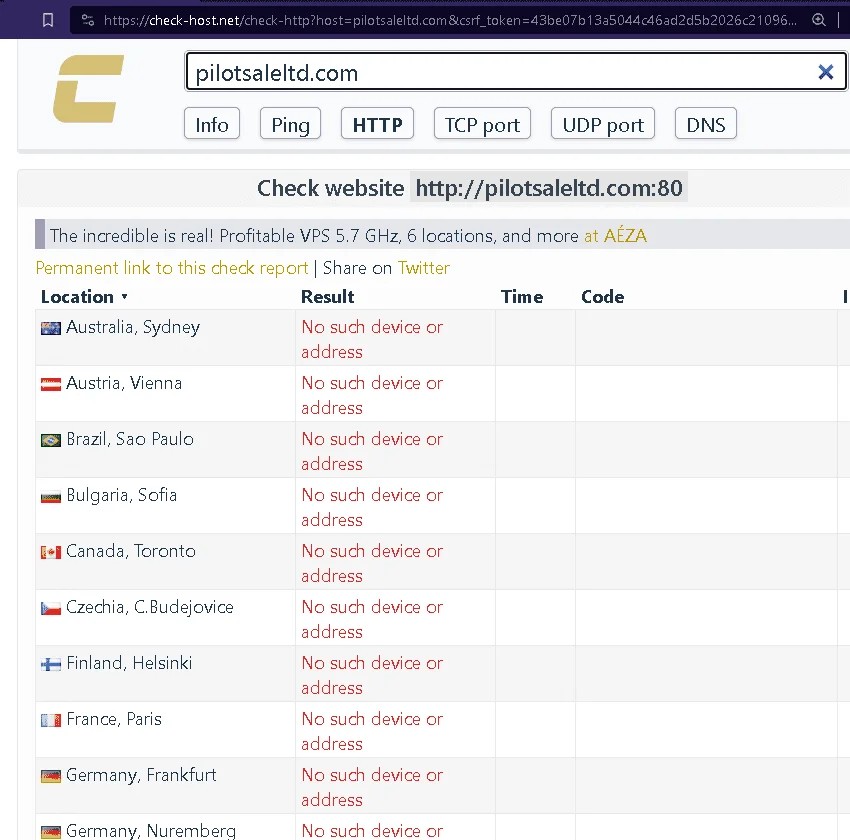
Task: Click the Czechia flag icon
Action: [51, 608]
